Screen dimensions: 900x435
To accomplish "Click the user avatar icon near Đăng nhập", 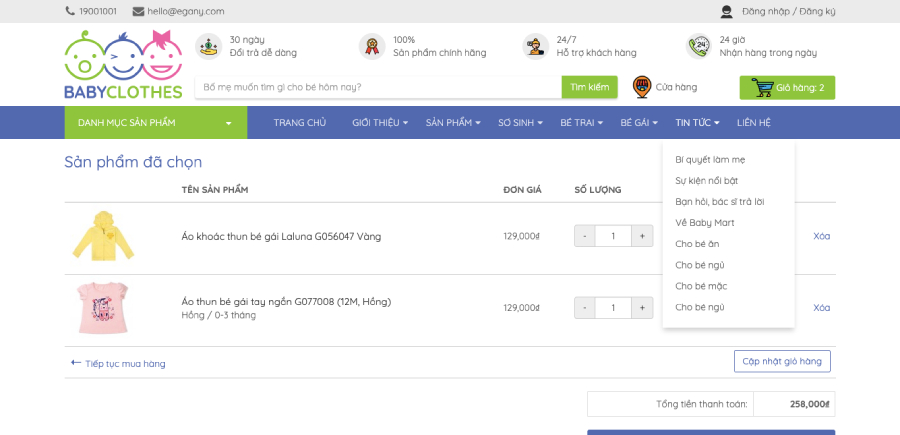I will point(727,11).
